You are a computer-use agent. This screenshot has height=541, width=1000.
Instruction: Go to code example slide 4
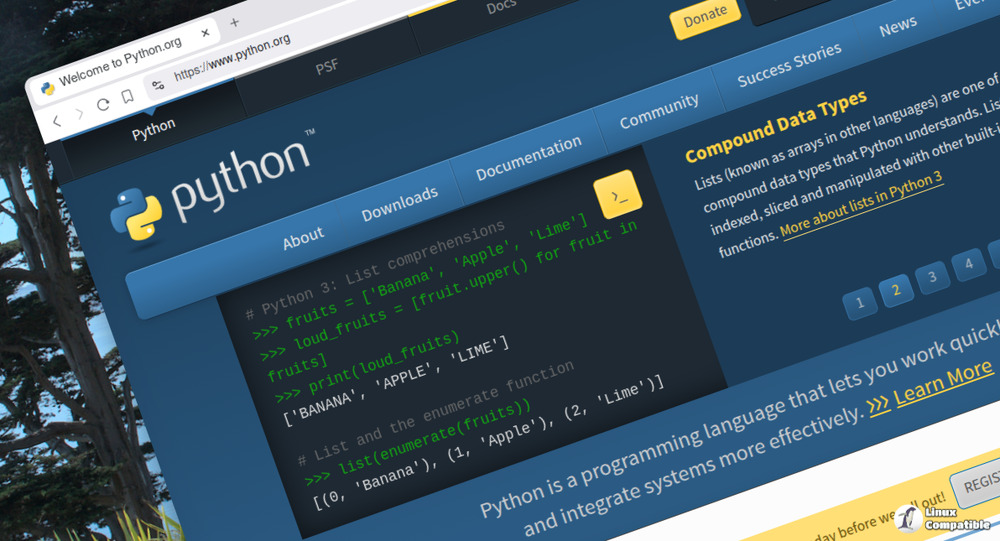(x=968, y=265)
